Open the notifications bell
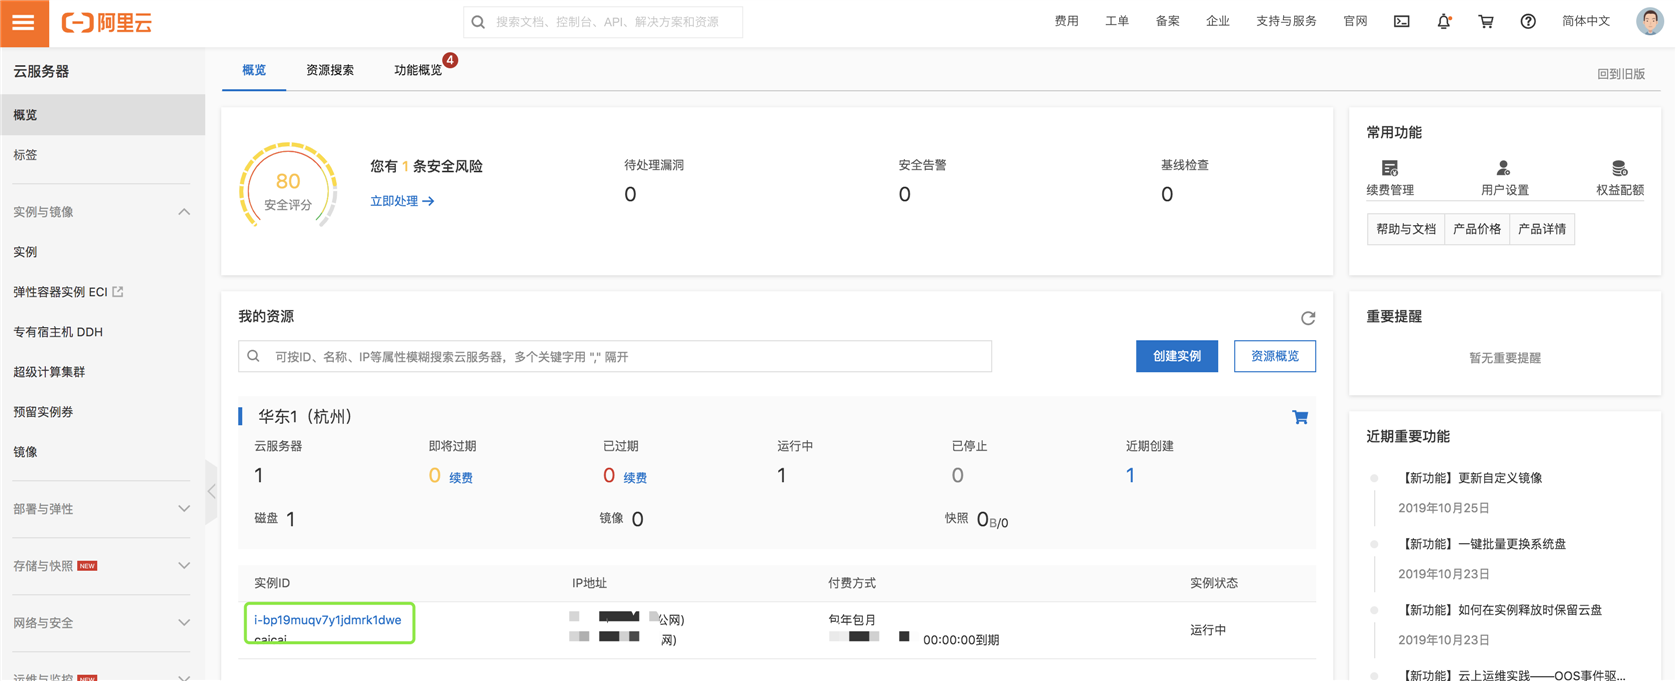 [1444, 22]
